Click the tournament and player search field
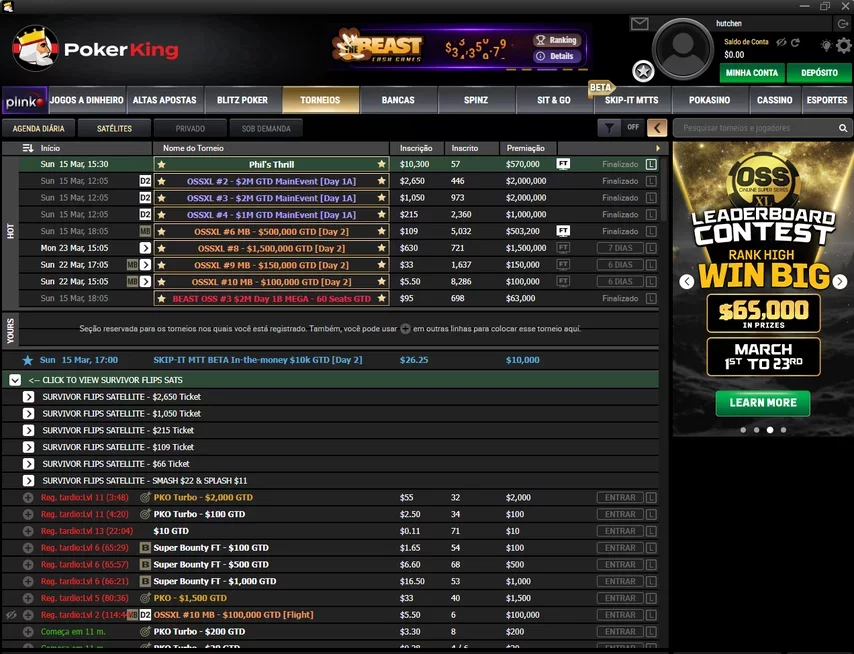 pyautogui.click(x=755, y=129)
